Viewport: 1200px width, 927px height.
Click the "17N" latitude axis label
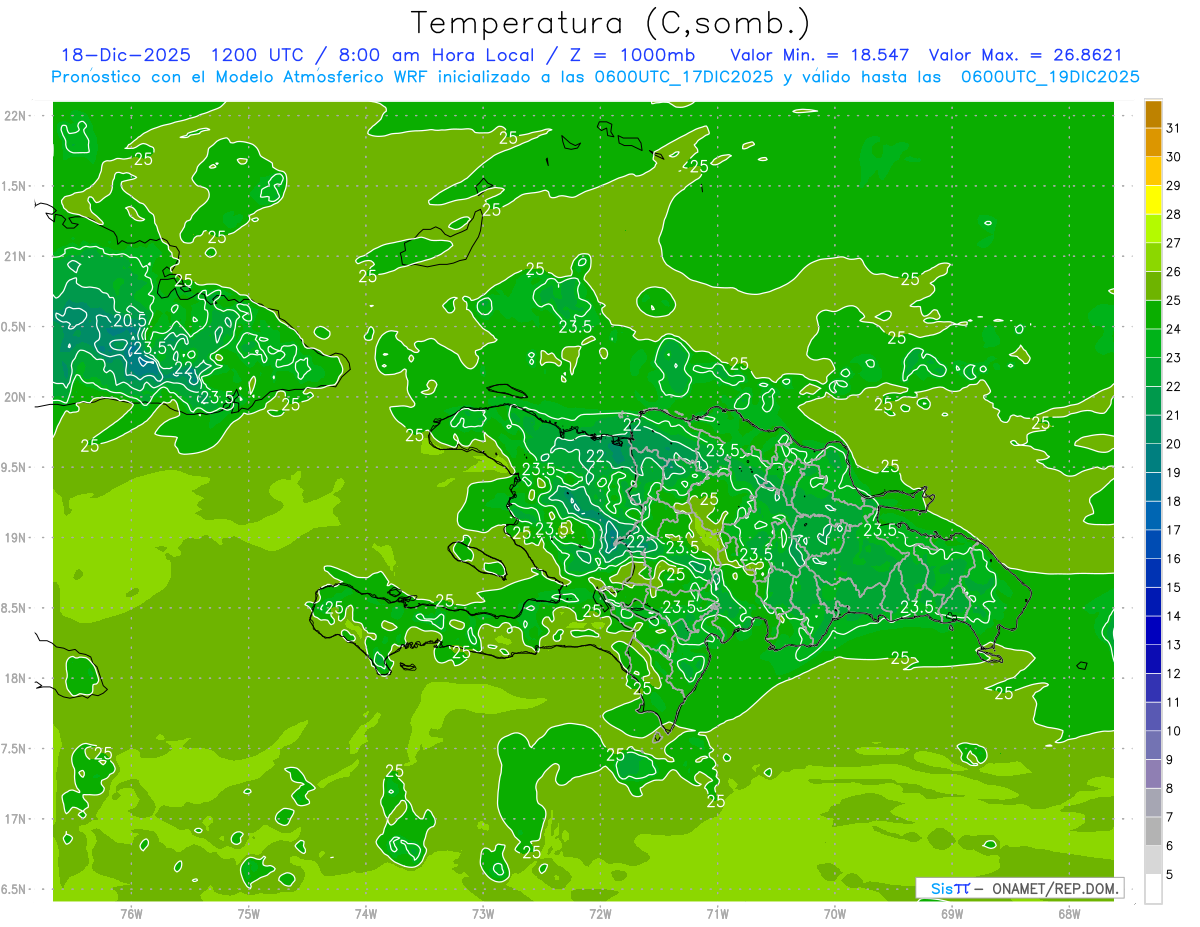pyautogui.click(x=15, y=819)
